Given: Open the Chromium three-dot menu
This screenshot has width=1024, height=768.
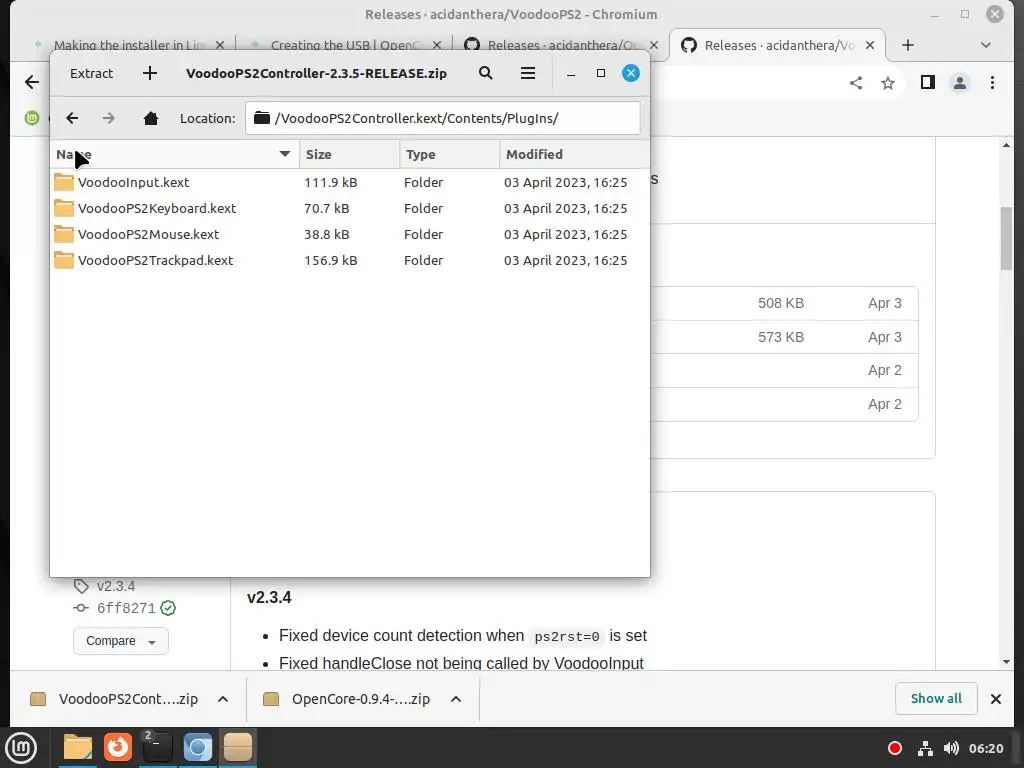Looking at the screenshot, I should click(x=993, y=83).
